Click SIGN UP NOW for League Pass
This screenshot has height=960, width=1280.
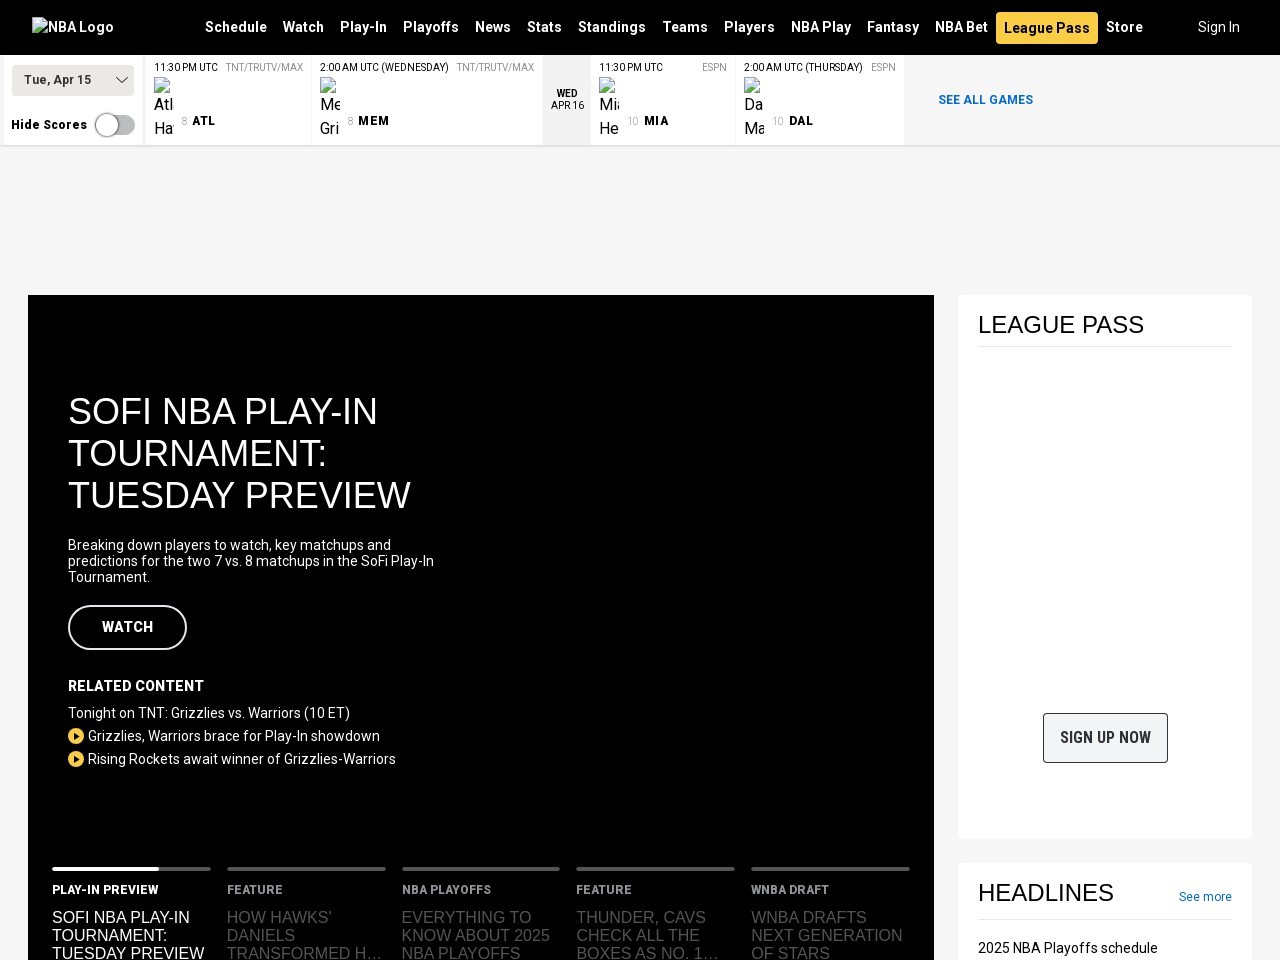point(1105,738)
